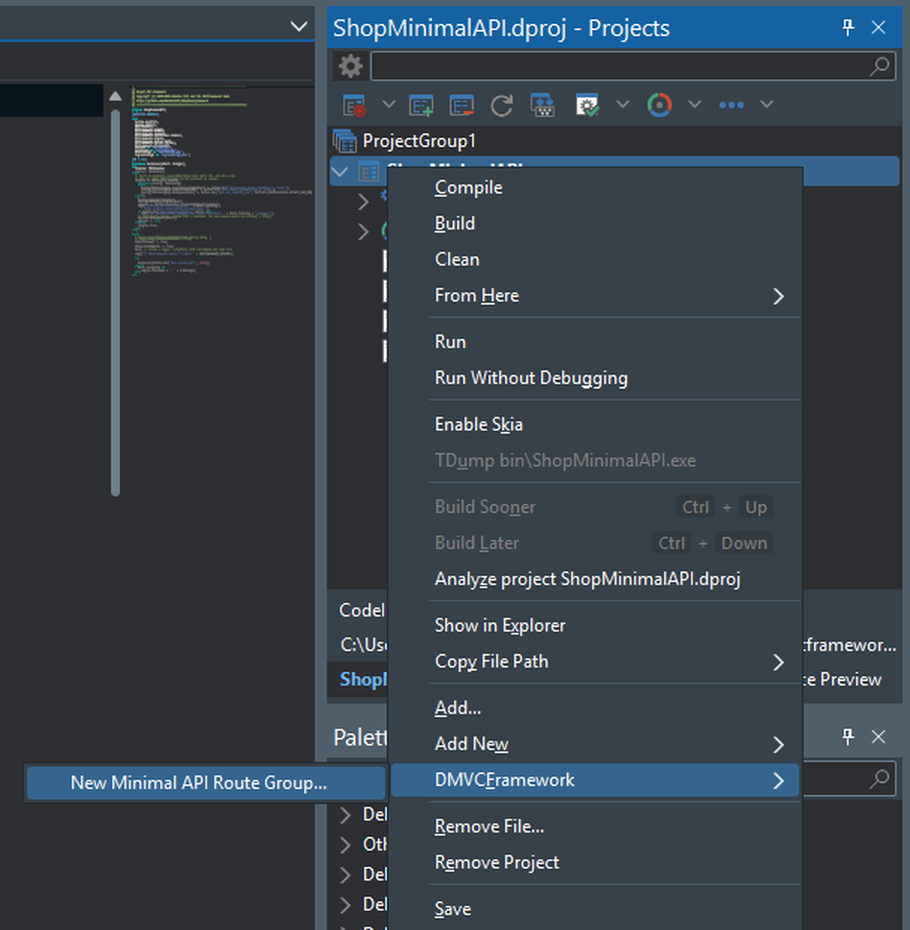Click TDump bin\ShopMinimalAPI.exe menu entry
910x930 pixels.
point(595,460)
